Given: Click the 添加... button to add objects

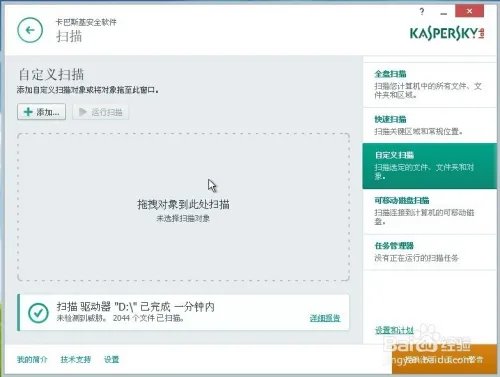Looking at the screenshot, I should point(41,112).
